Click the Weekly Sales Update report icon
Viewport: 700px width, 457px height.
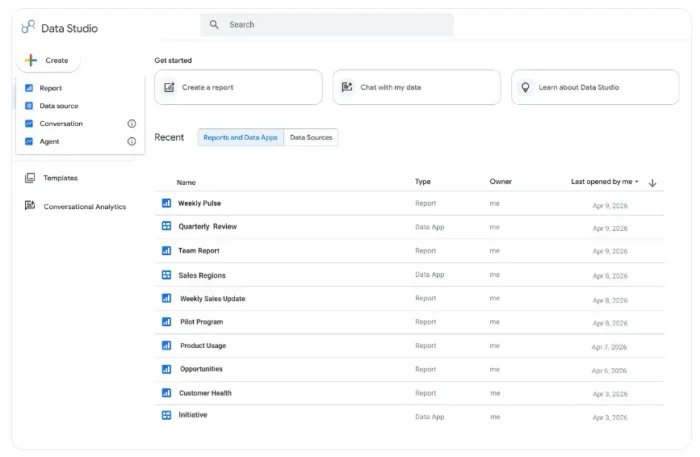167,298
